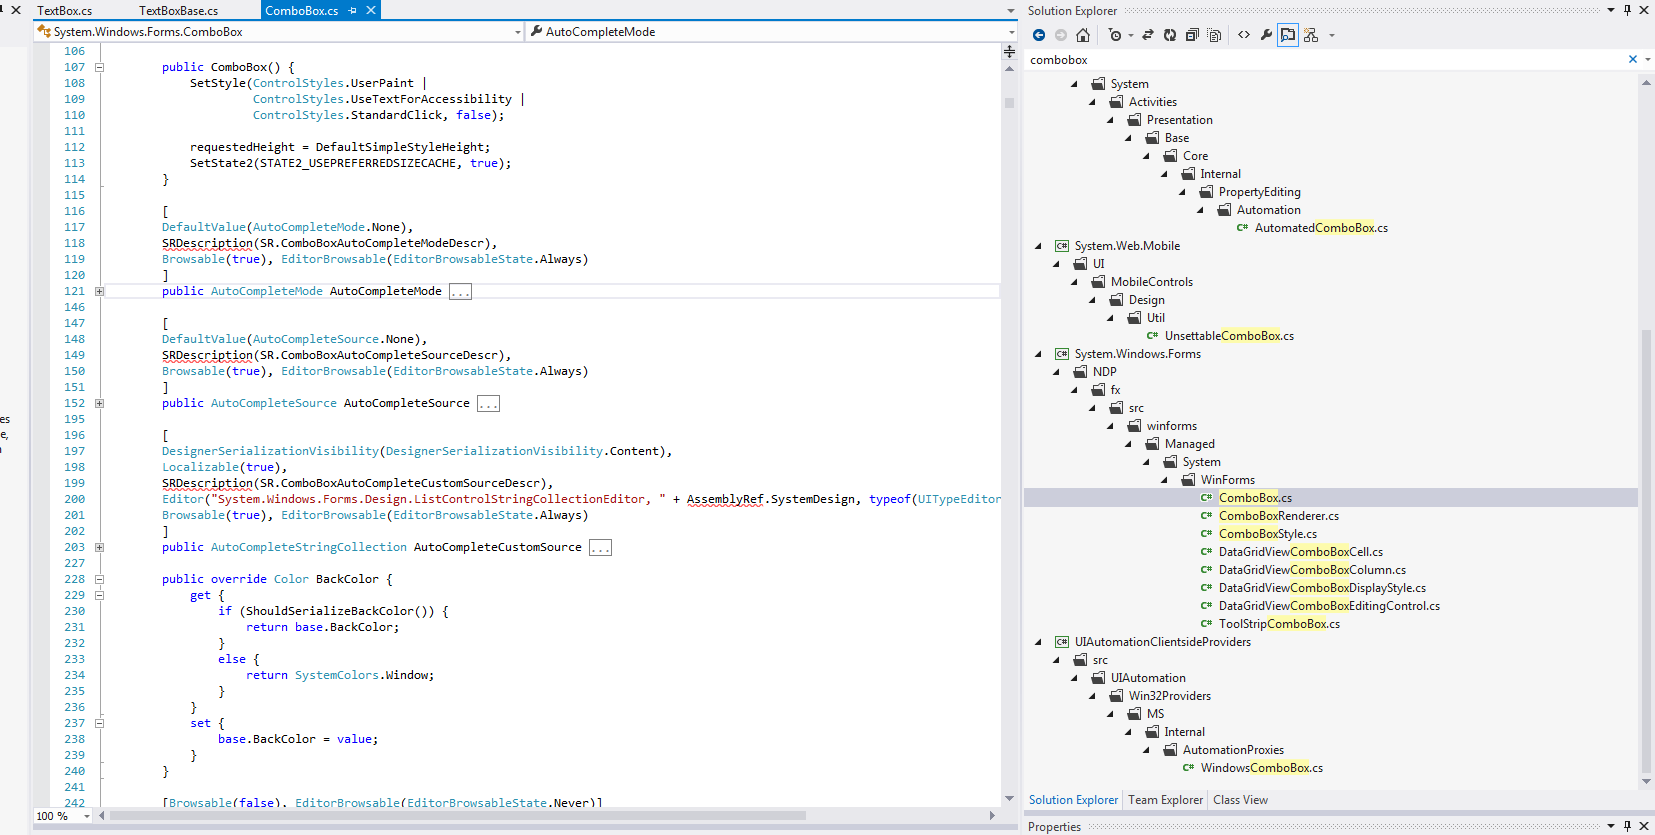
Task: Toggle pin on the ComboBox.cs tab
Action: tap(353, 11)
